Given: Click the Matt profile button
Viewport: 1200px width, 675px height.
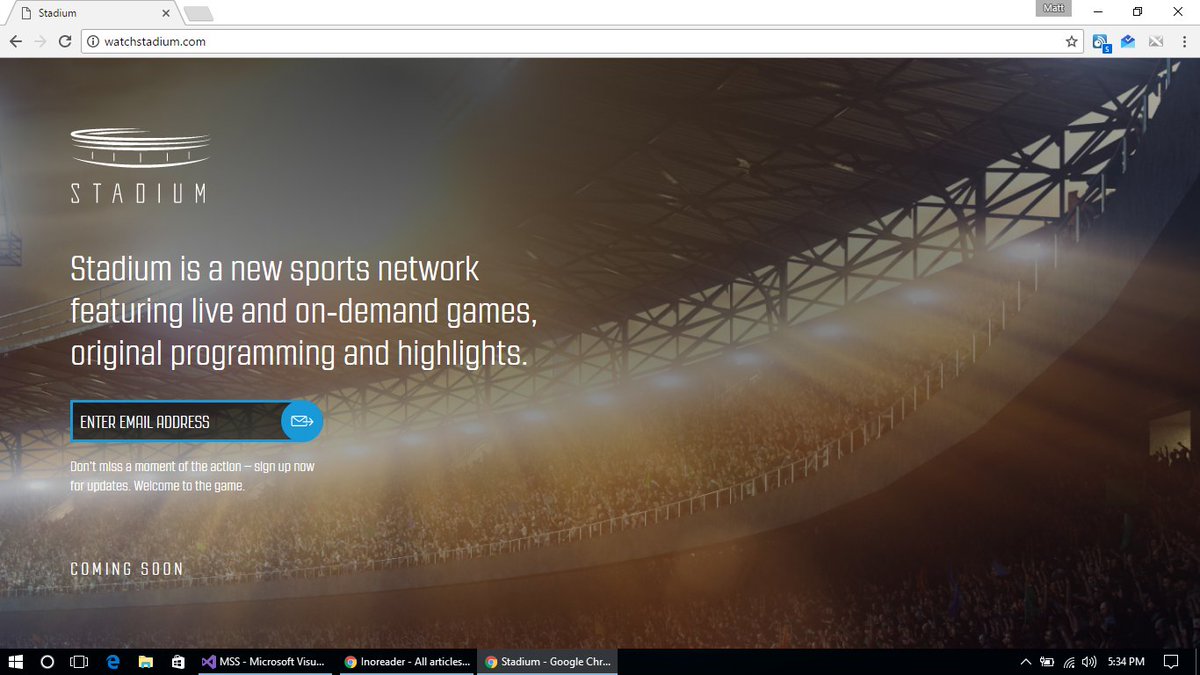Looking at the screenshot, I should click(1052, 9).
